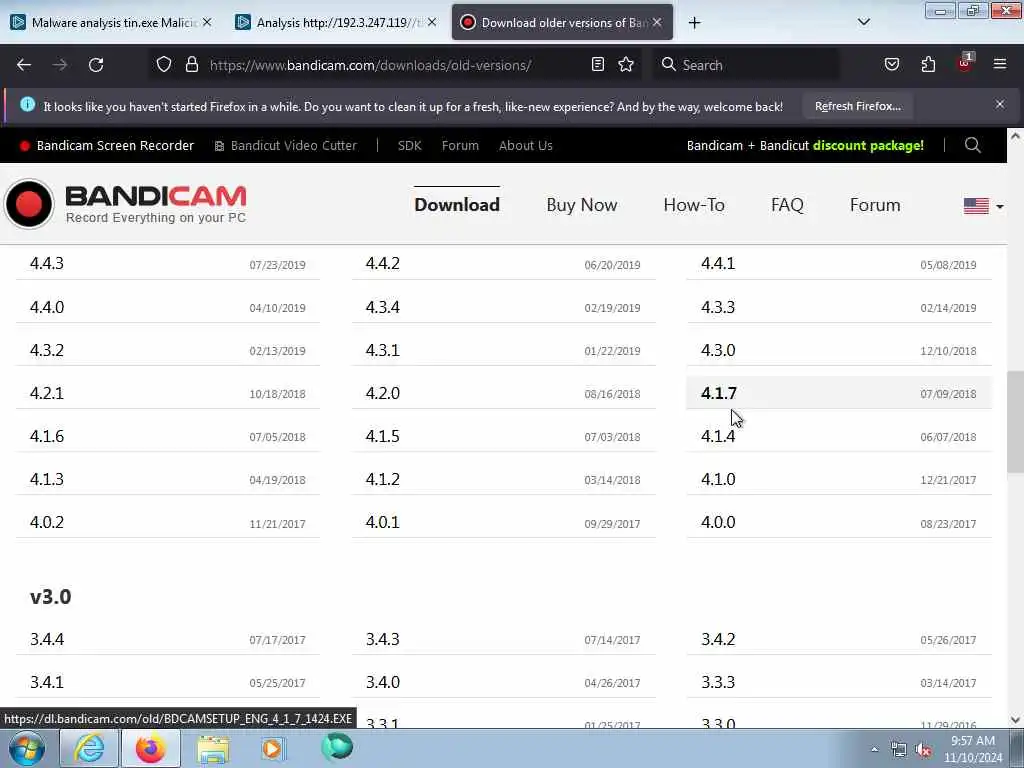This screenshot has height=768, width=1024.
Task: Download Bandicam version 3.4.3
Action: click(x=504, y=639)
